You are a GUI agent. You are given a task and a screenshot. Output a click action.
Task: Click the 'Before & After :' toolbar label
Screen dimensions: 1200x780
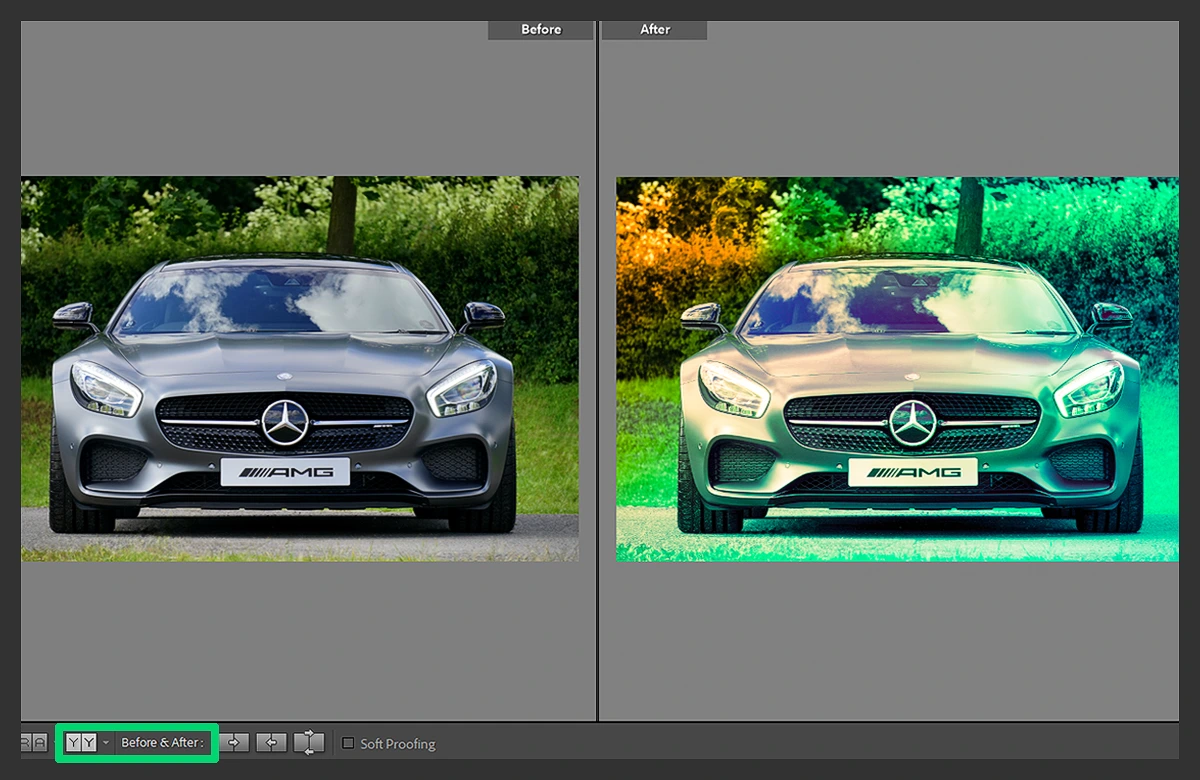pos(162,743)
